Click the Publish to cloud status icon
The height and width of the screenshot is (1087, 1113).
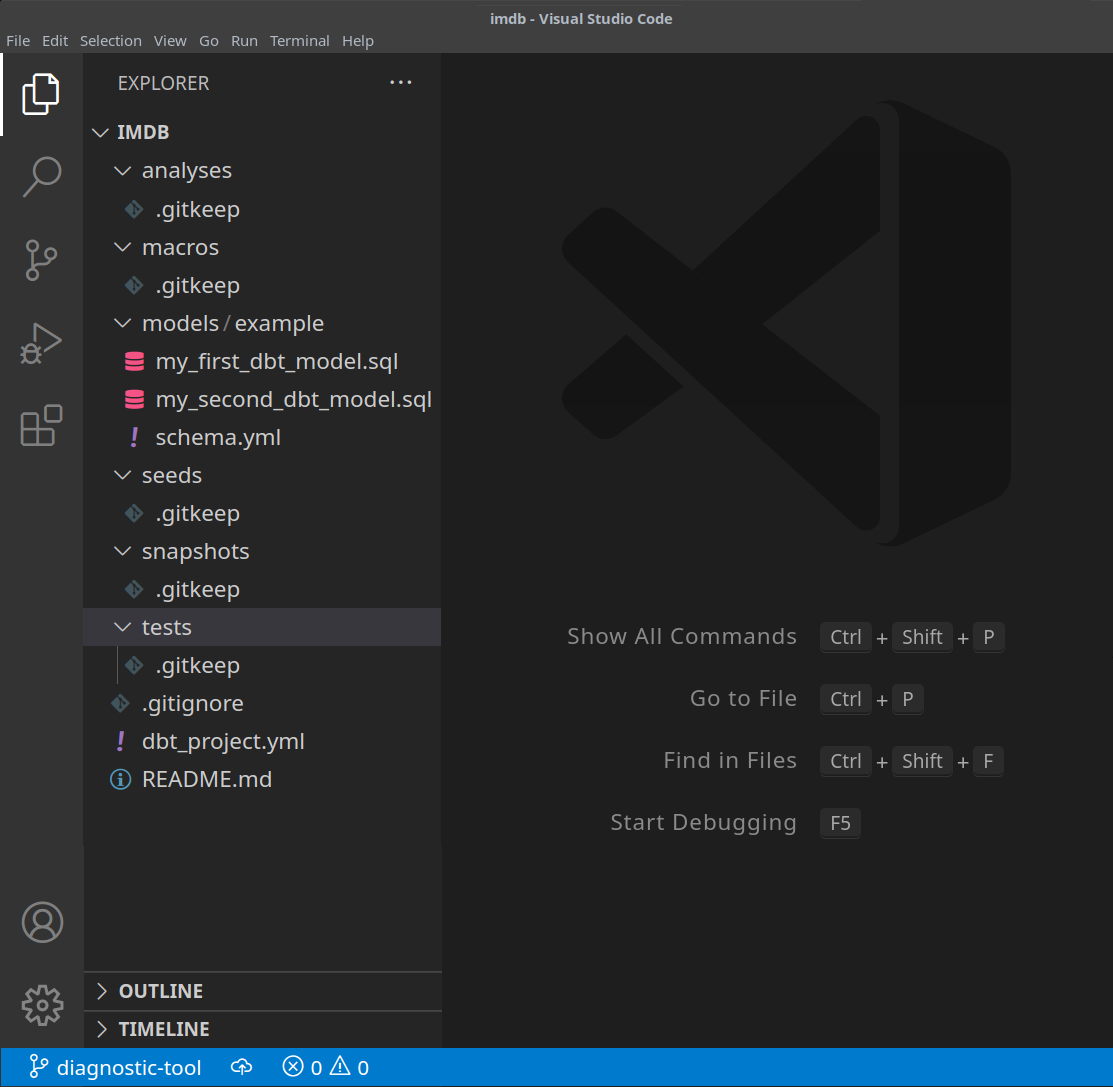pyautogui.click(x=242, y=1068)
